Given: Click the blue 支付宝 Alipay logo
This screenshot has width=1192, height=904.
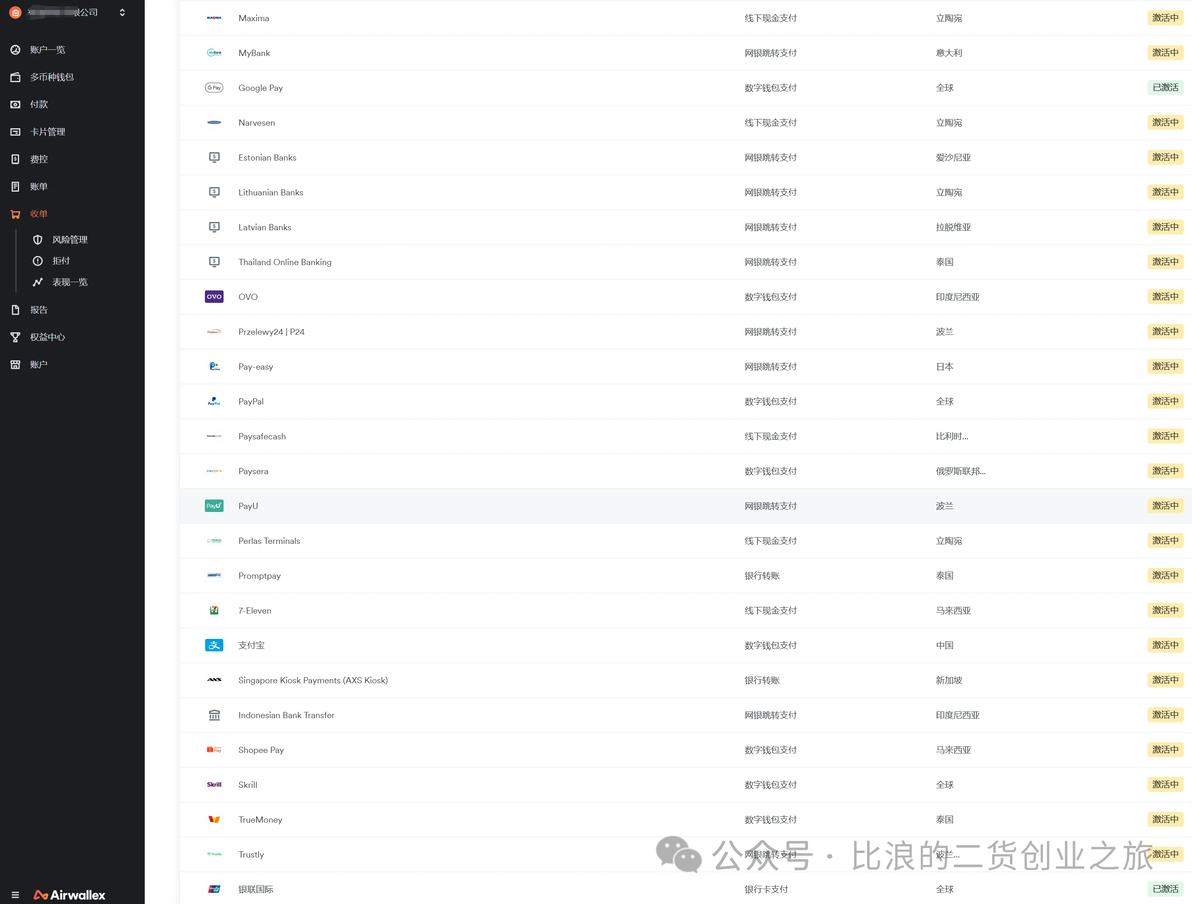Looking at the screenshot, I should pos(214,645).
